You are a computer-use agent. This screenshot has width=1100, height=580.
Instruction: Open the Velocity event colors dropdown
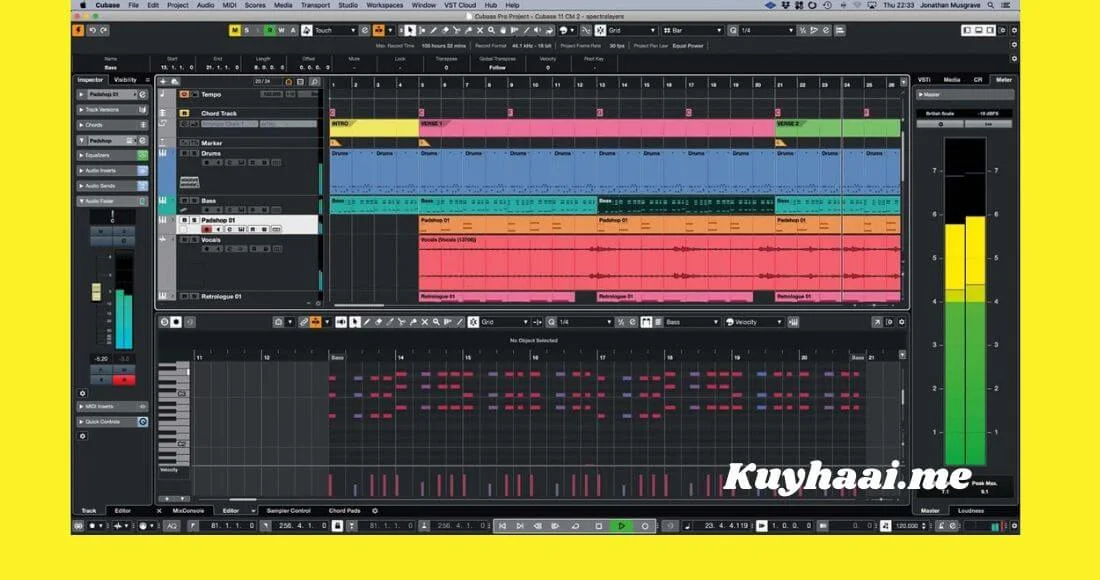point(753,322)
